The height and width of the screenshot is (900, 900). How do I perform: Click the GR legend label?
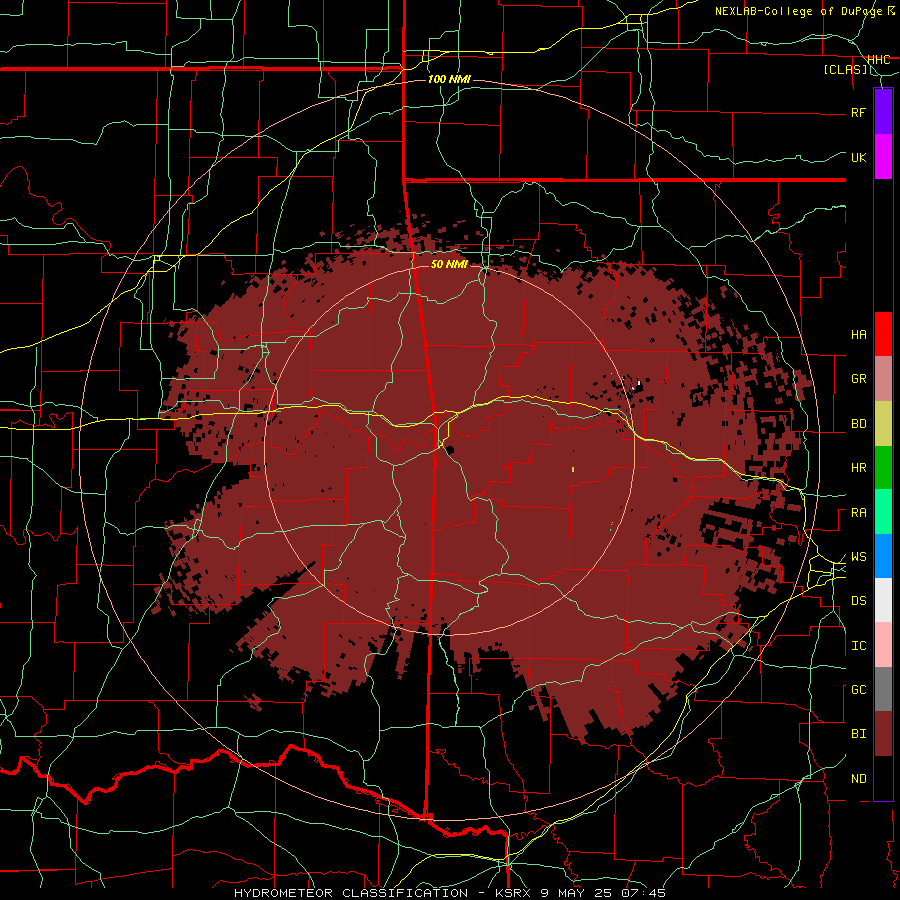pyautogui.click(x=858, y=379)
